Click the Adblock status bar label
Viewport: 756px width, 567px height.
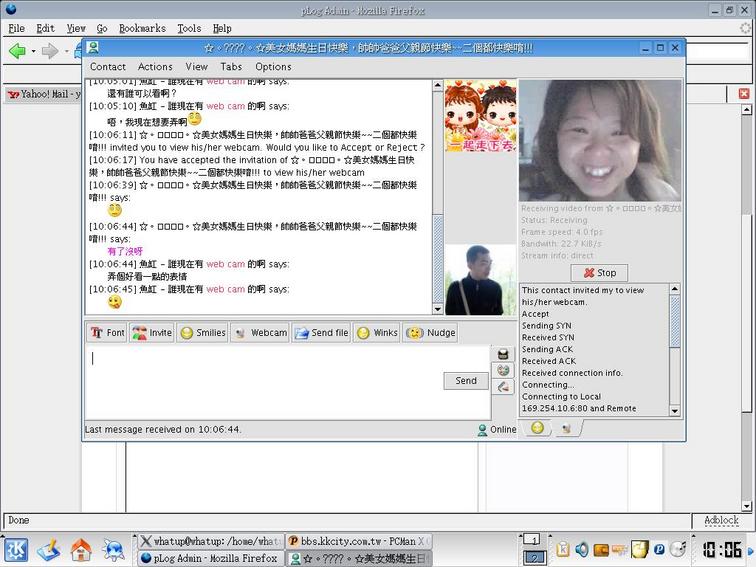pos(721,520)
